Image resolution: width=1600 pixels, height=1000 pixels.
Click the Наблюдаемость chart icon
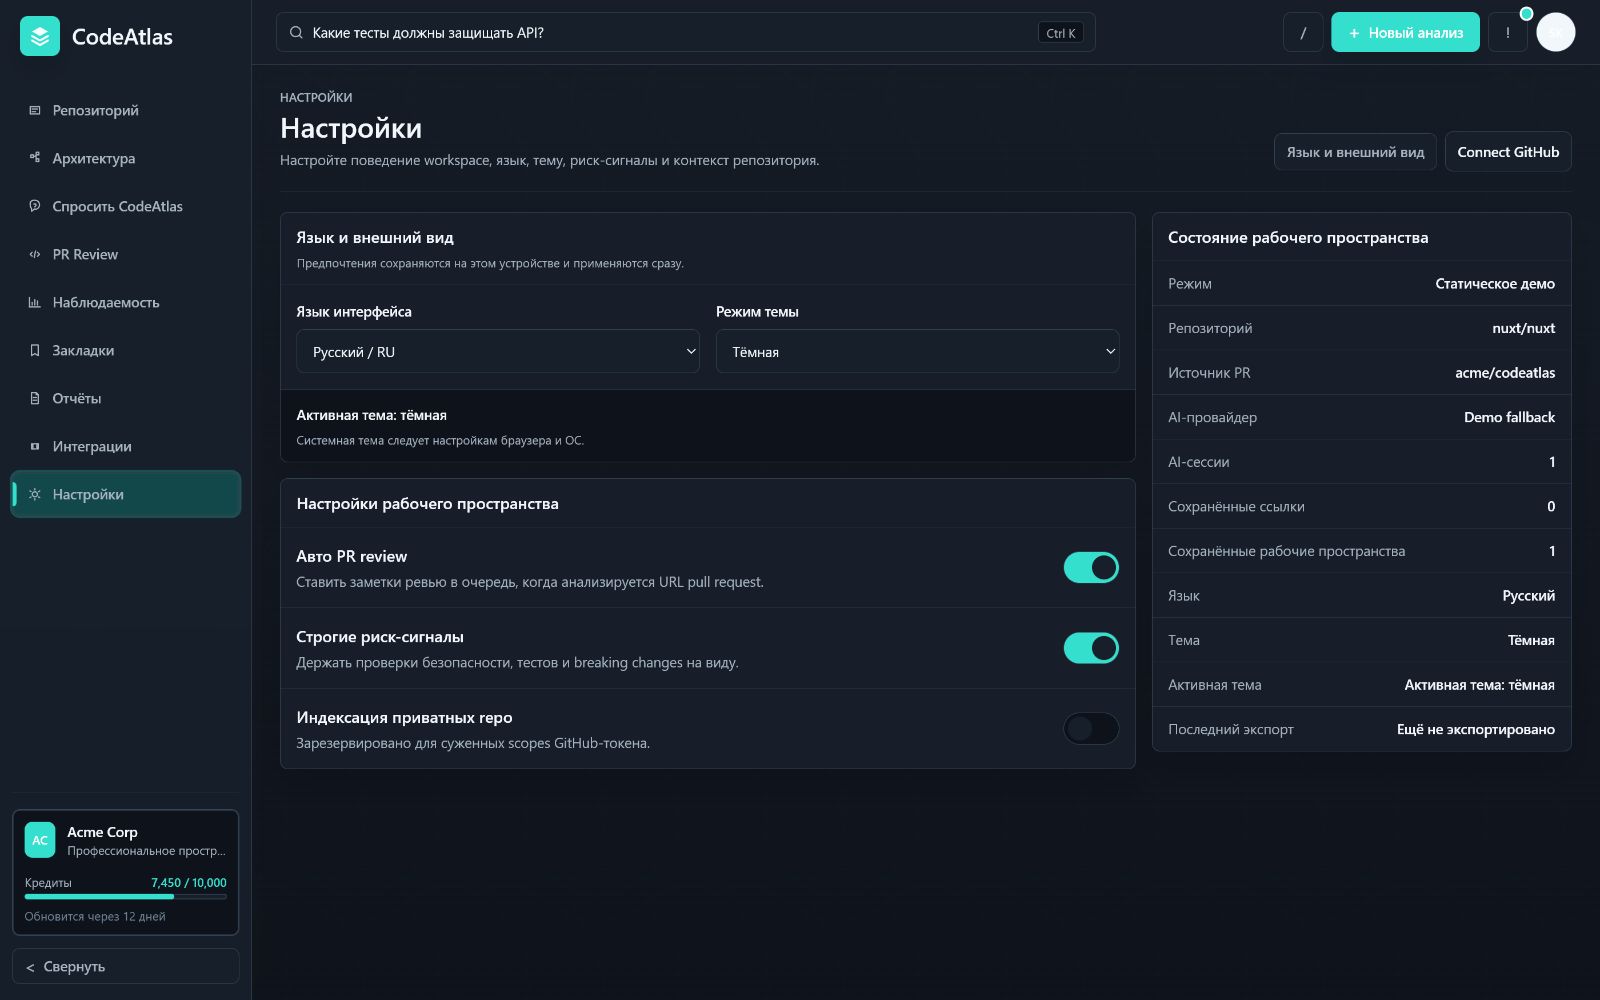35,302
